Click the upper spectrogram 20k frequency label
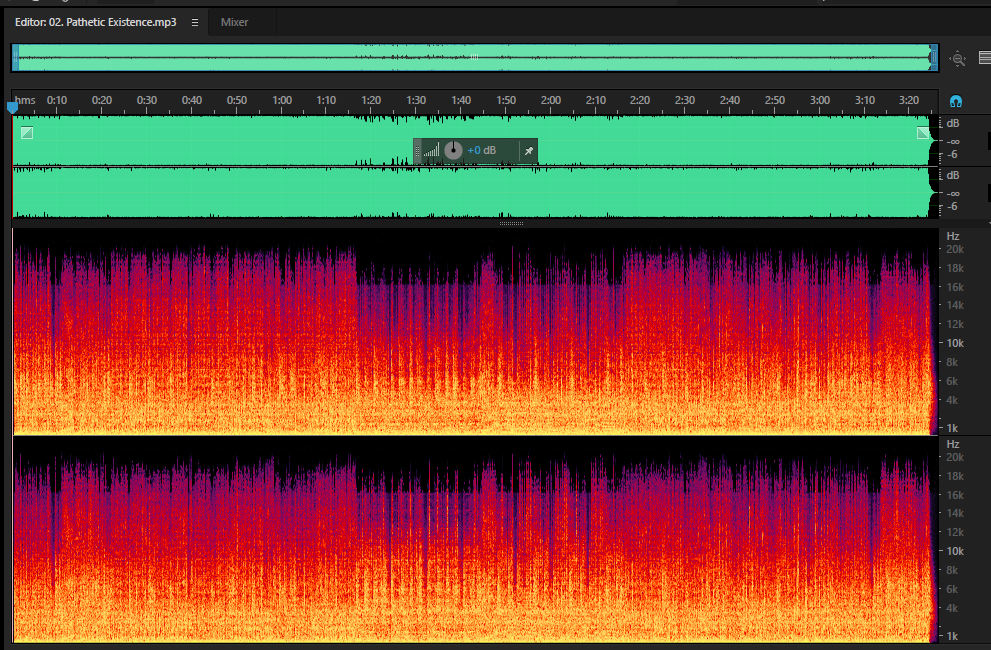This screenshot has width=991, height=650. [954, 250]
